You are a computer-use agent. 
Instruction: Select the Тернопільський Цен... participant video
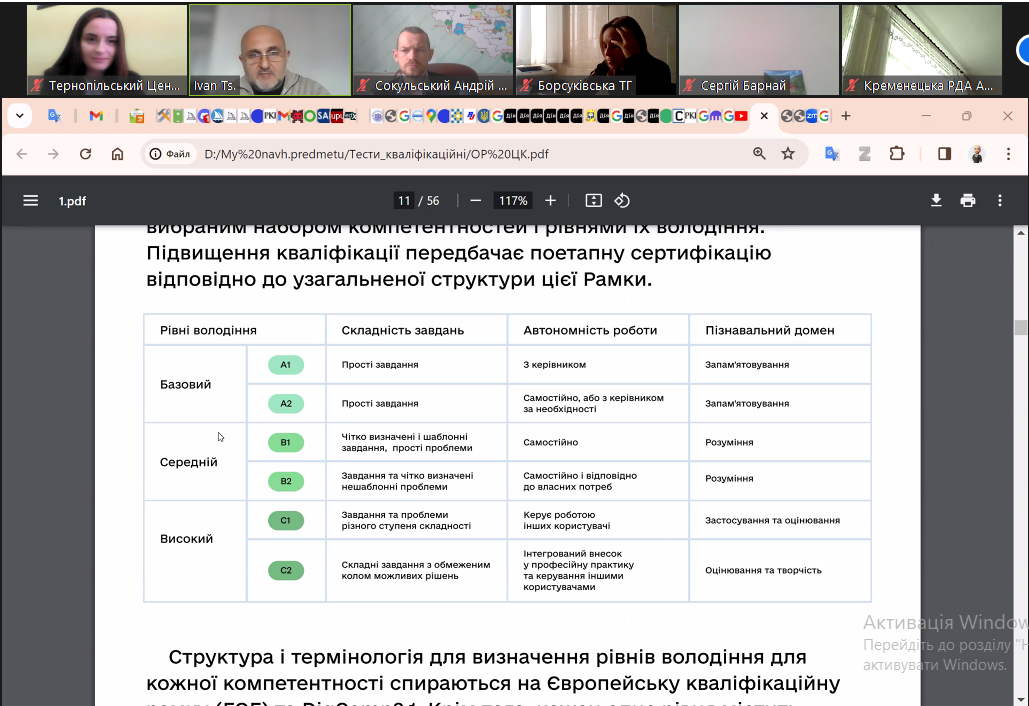click(107, 50)
